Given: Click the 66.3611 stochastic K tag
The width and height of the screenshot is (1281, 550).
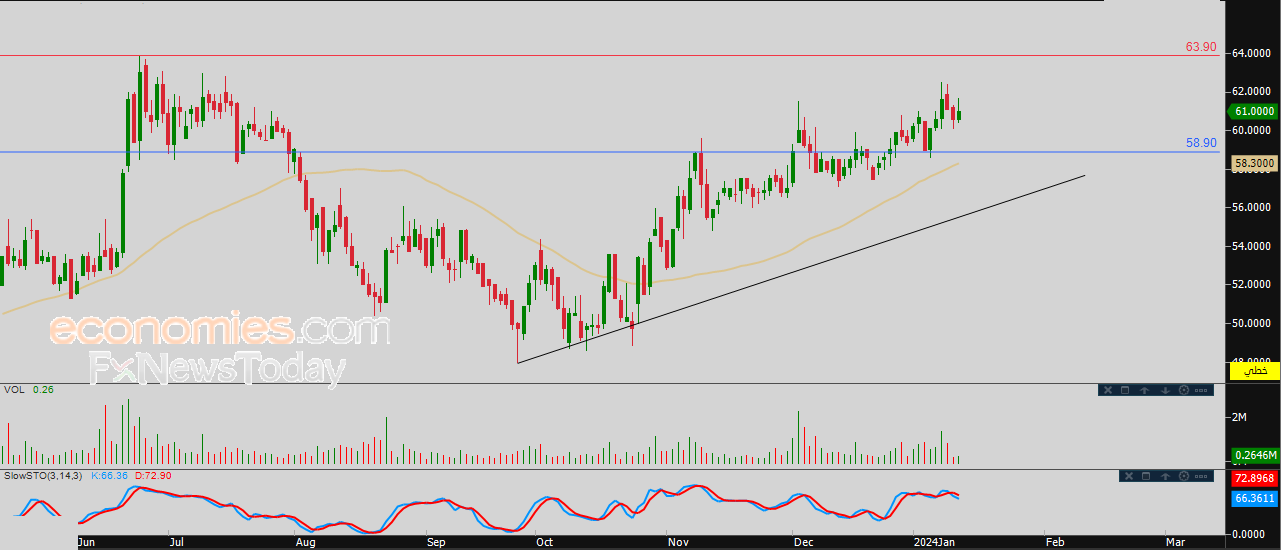Looking at the screenshot, I should [1254, 497].
